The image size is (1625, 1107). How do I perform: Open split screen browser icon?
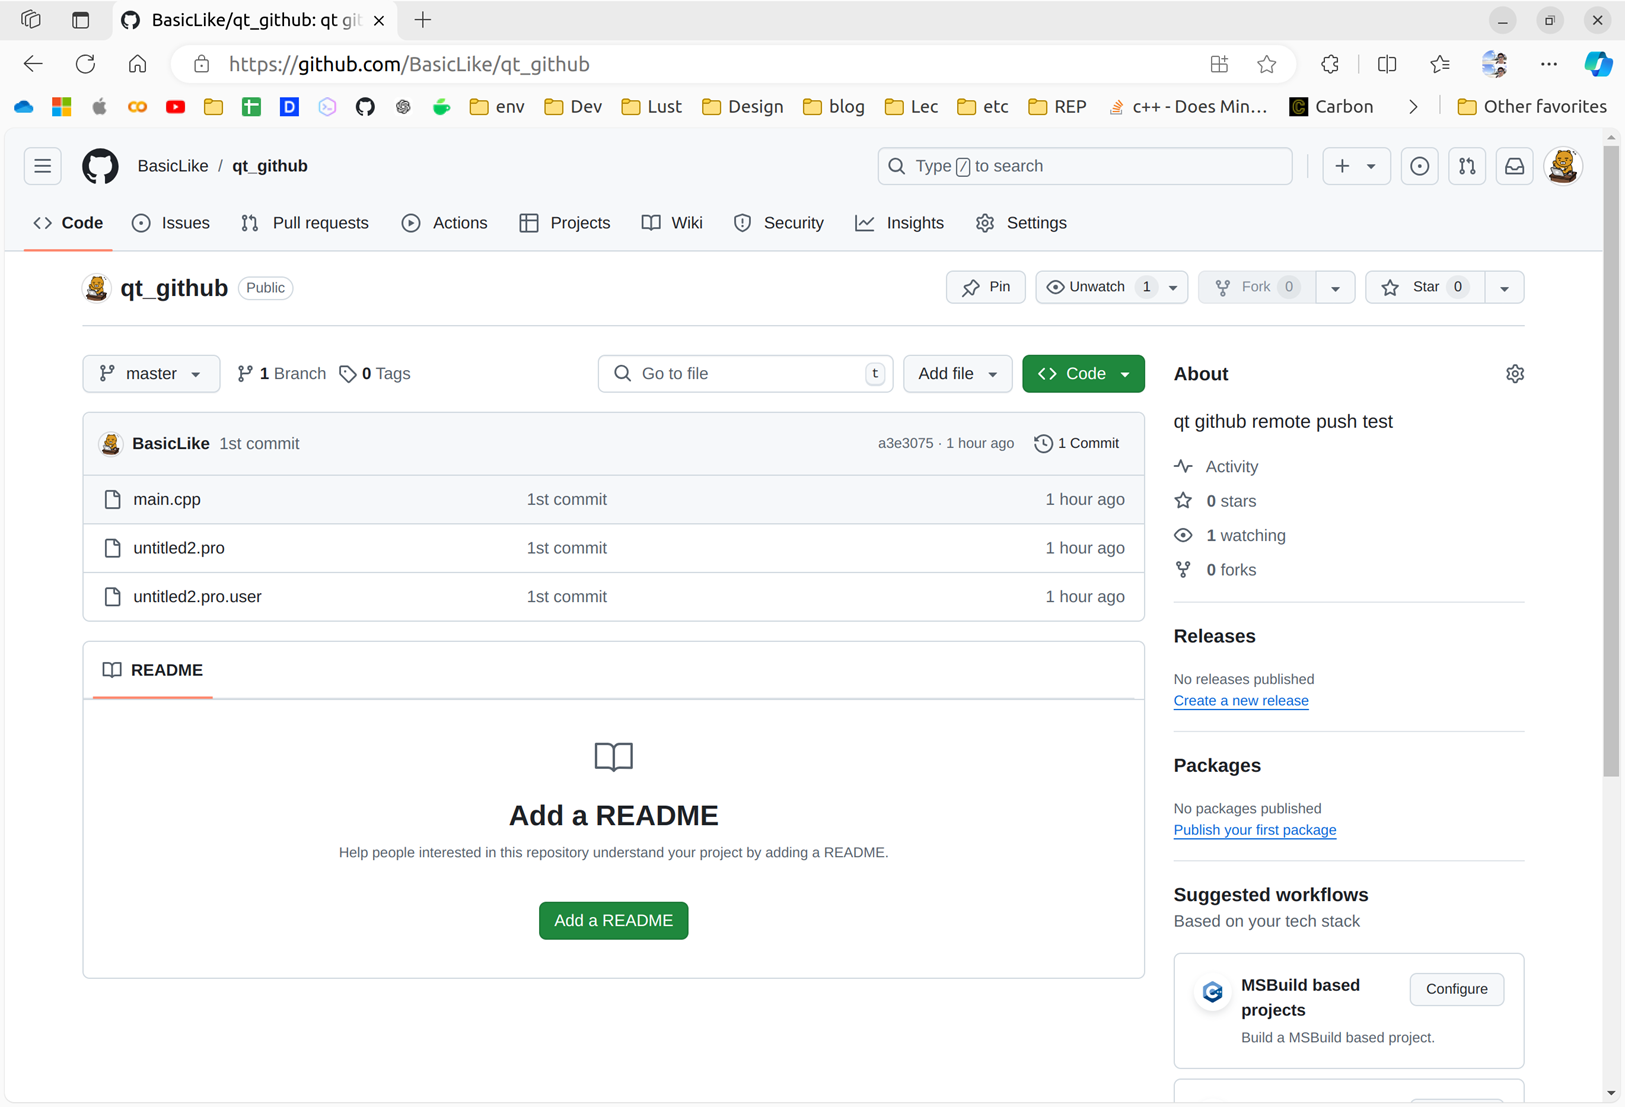[x=1387, y=64]
